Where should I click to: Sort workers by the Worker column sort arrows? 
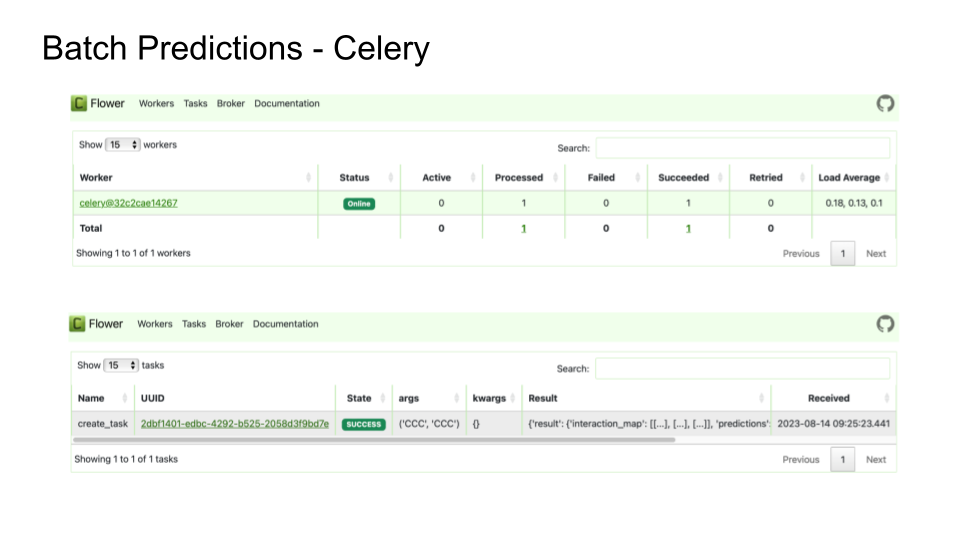[308, 178]
